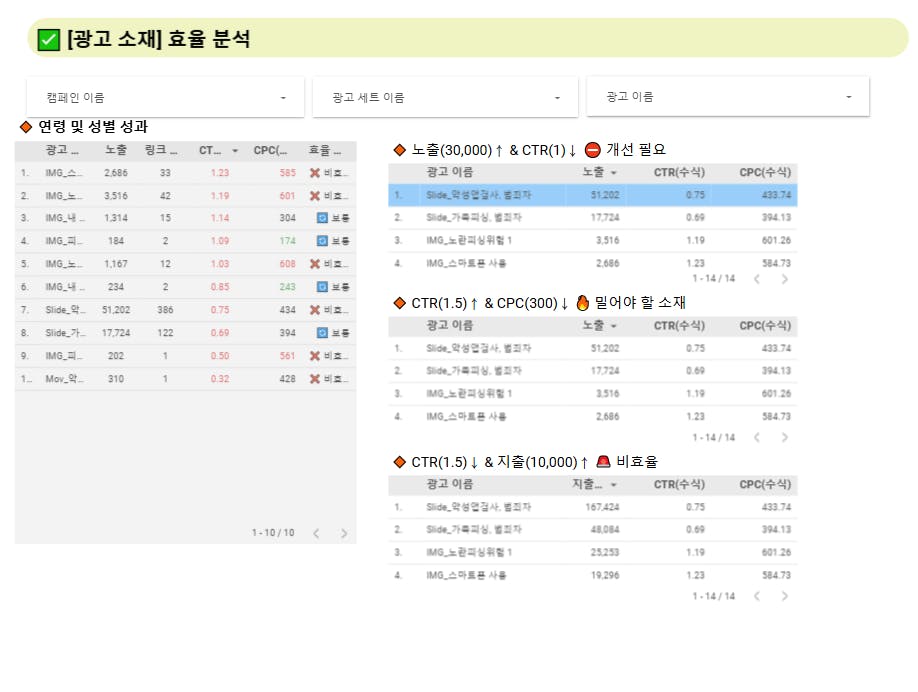The width and height of the screenshot is (918, 692).
Task: Select IMG_스마트폰 사용 in the 밀어야 할 소재 table
Action: click(592, 417)
